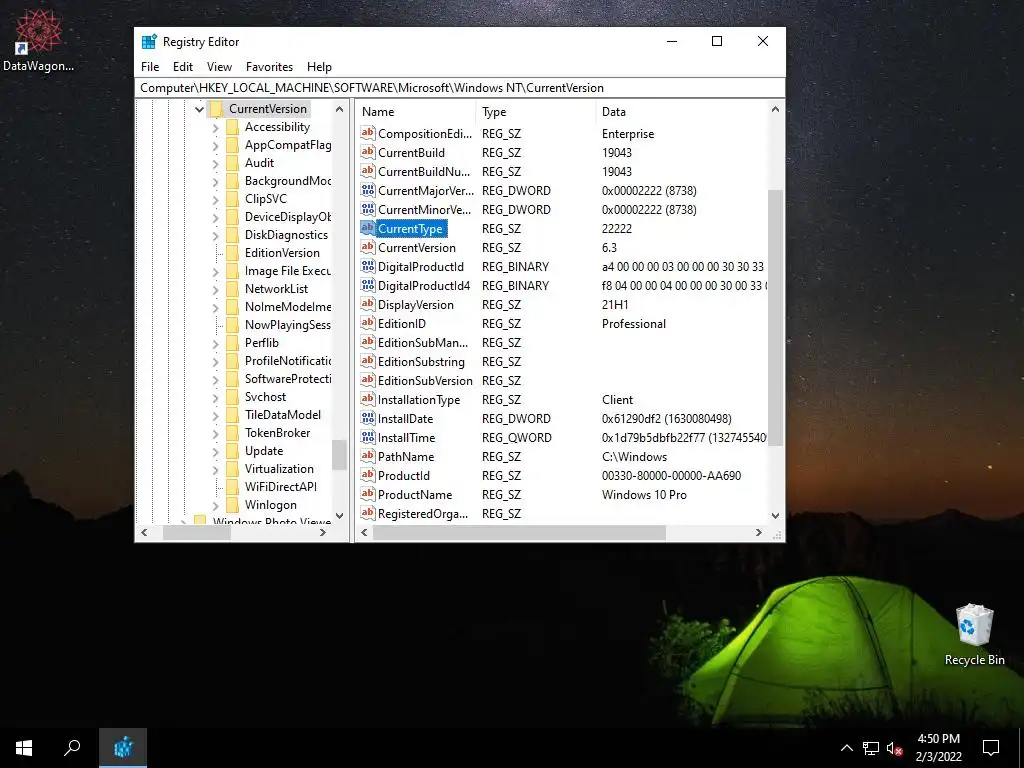Viewport: 1024px width, 768px height.
Task: Open the File menu
Action: (150, 67)
